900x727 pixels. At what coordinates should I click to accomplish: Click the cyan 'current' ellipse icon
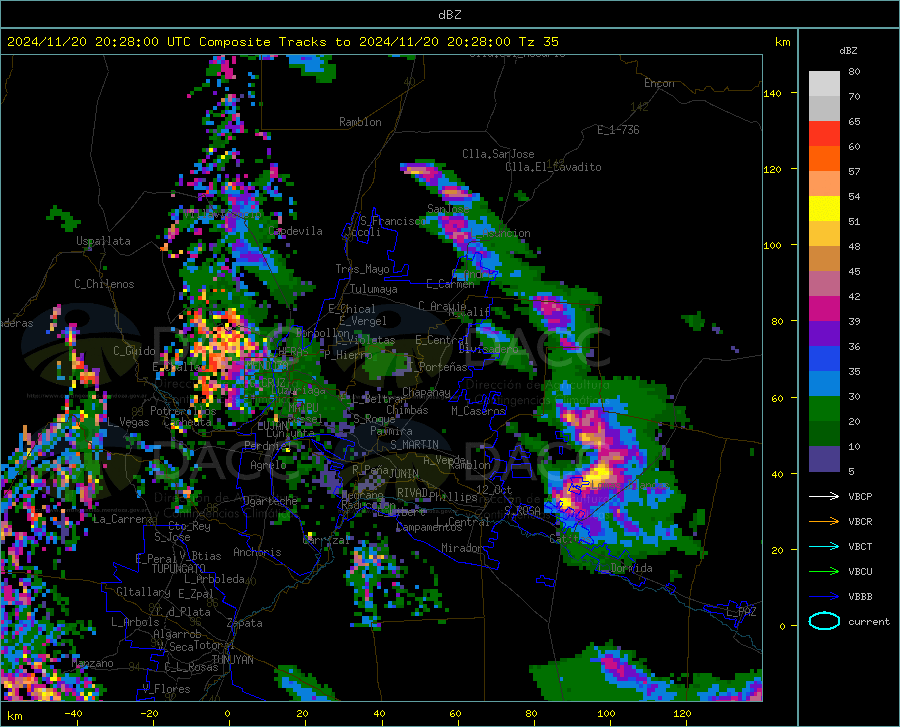click(824, 621)
